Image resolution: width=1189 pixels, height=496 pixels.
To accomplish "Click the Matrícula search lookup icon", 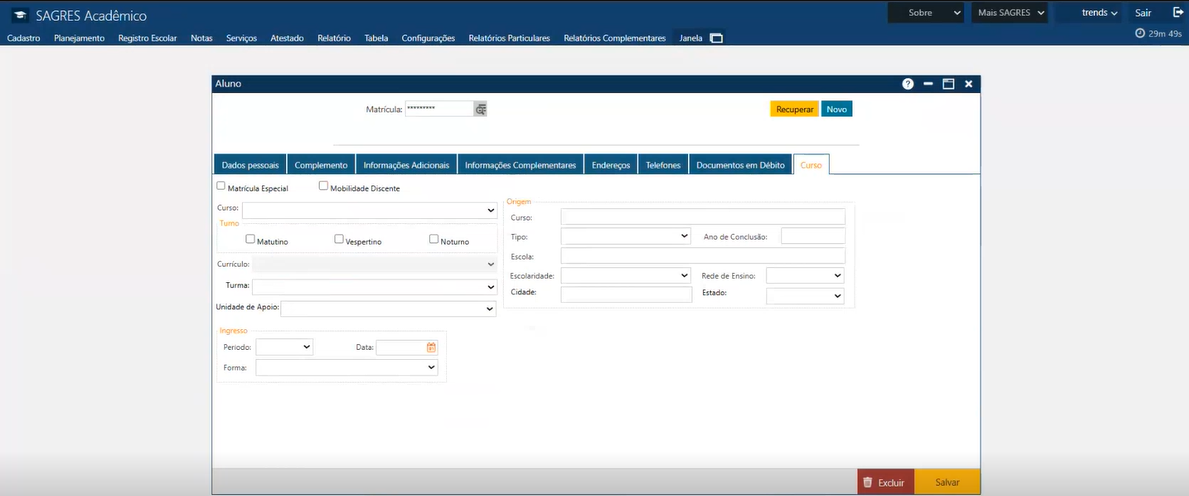I will tap(480, 109).
